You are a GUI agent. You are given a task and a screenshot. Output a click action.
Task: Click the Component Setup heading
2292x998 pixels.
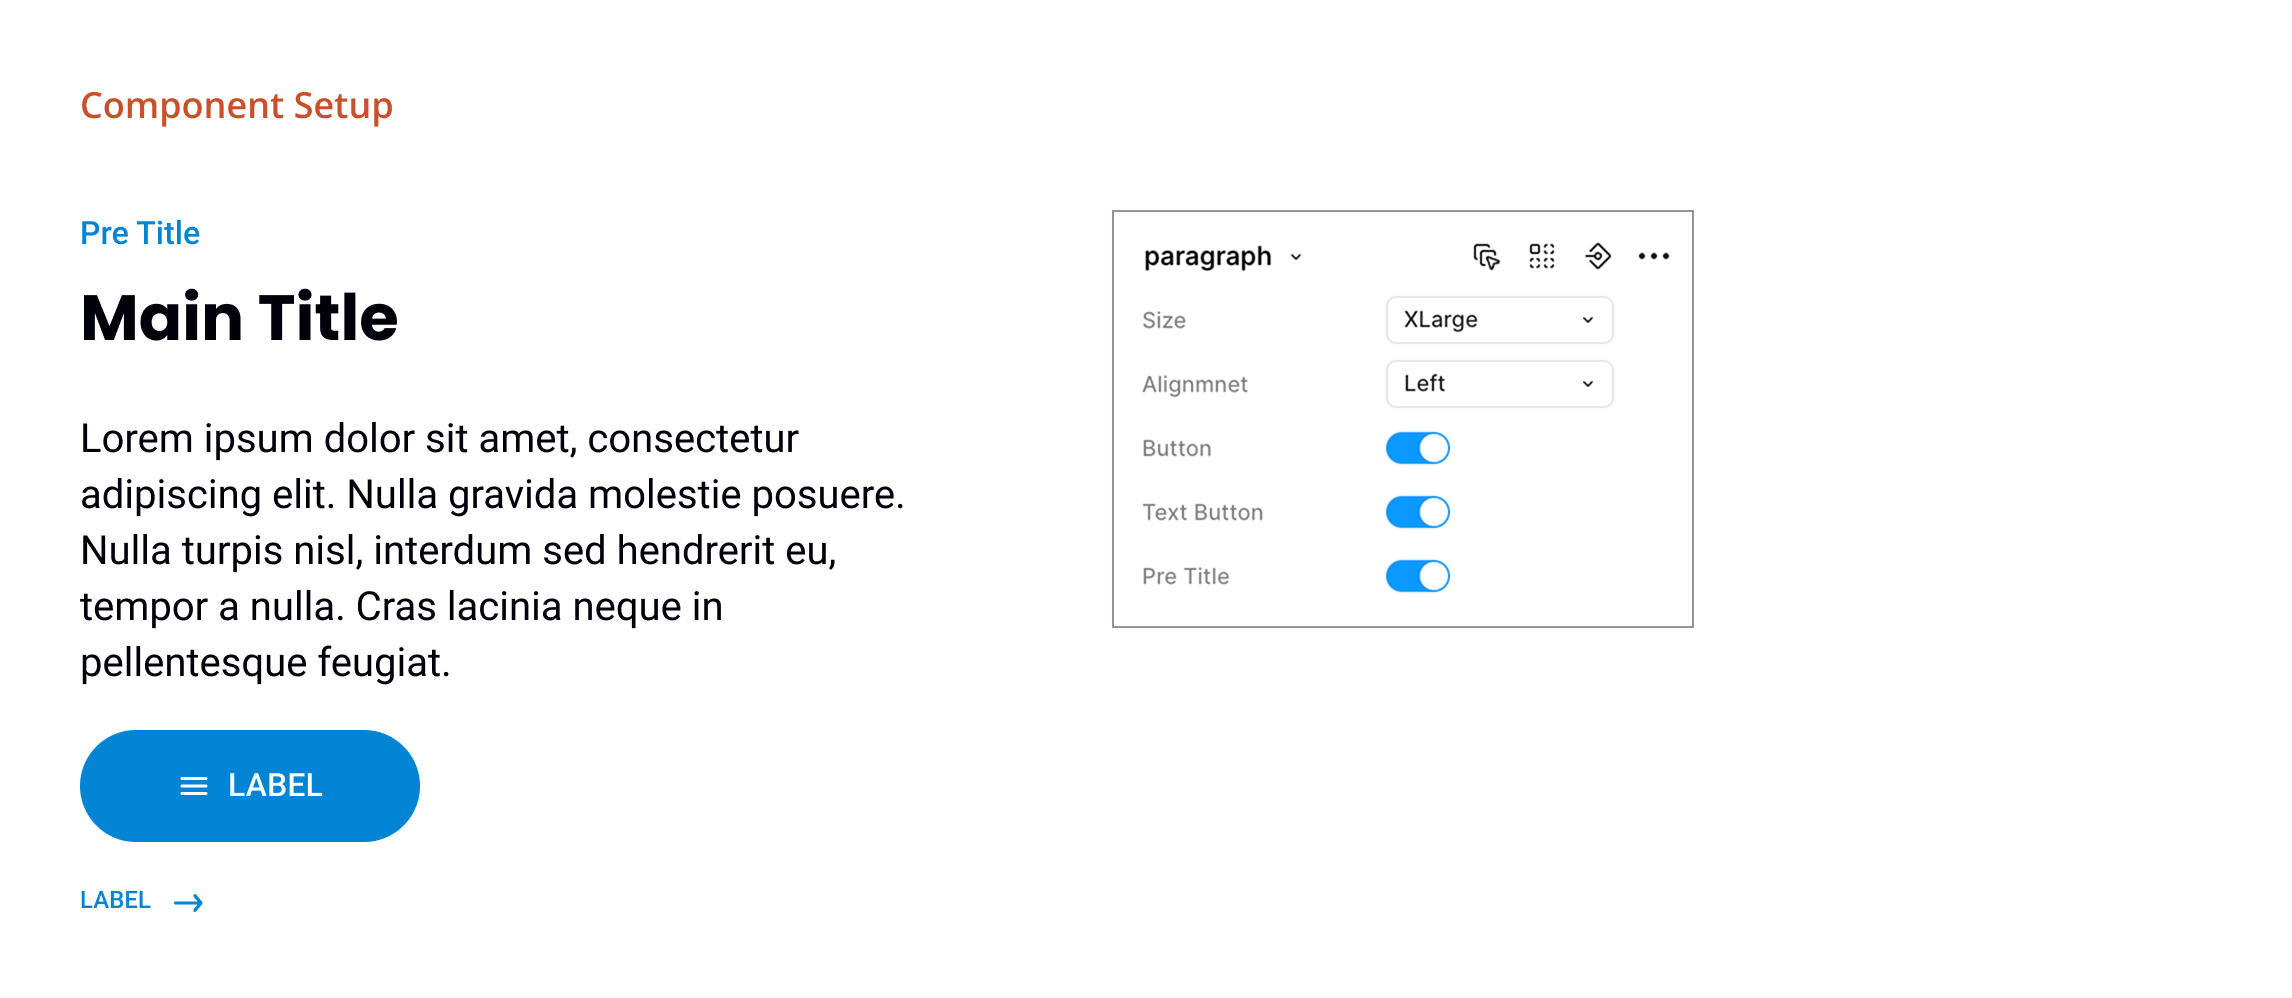point(236,105)
